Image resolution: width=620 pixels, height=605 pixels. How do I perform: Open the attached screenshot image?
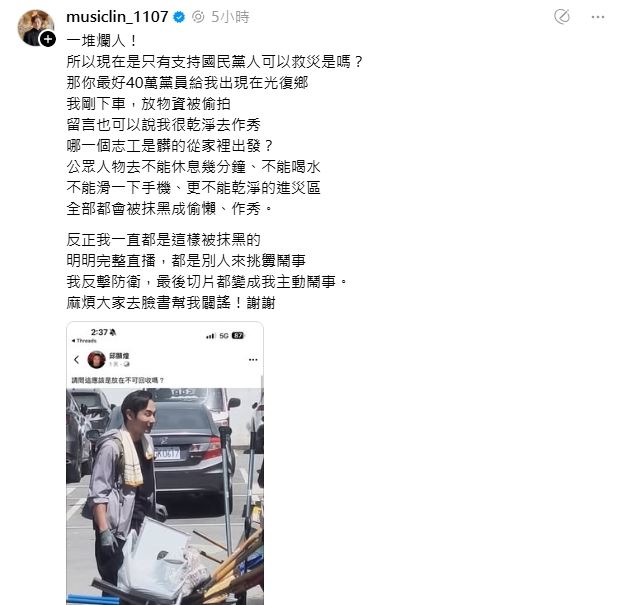(x=165, y=463)
